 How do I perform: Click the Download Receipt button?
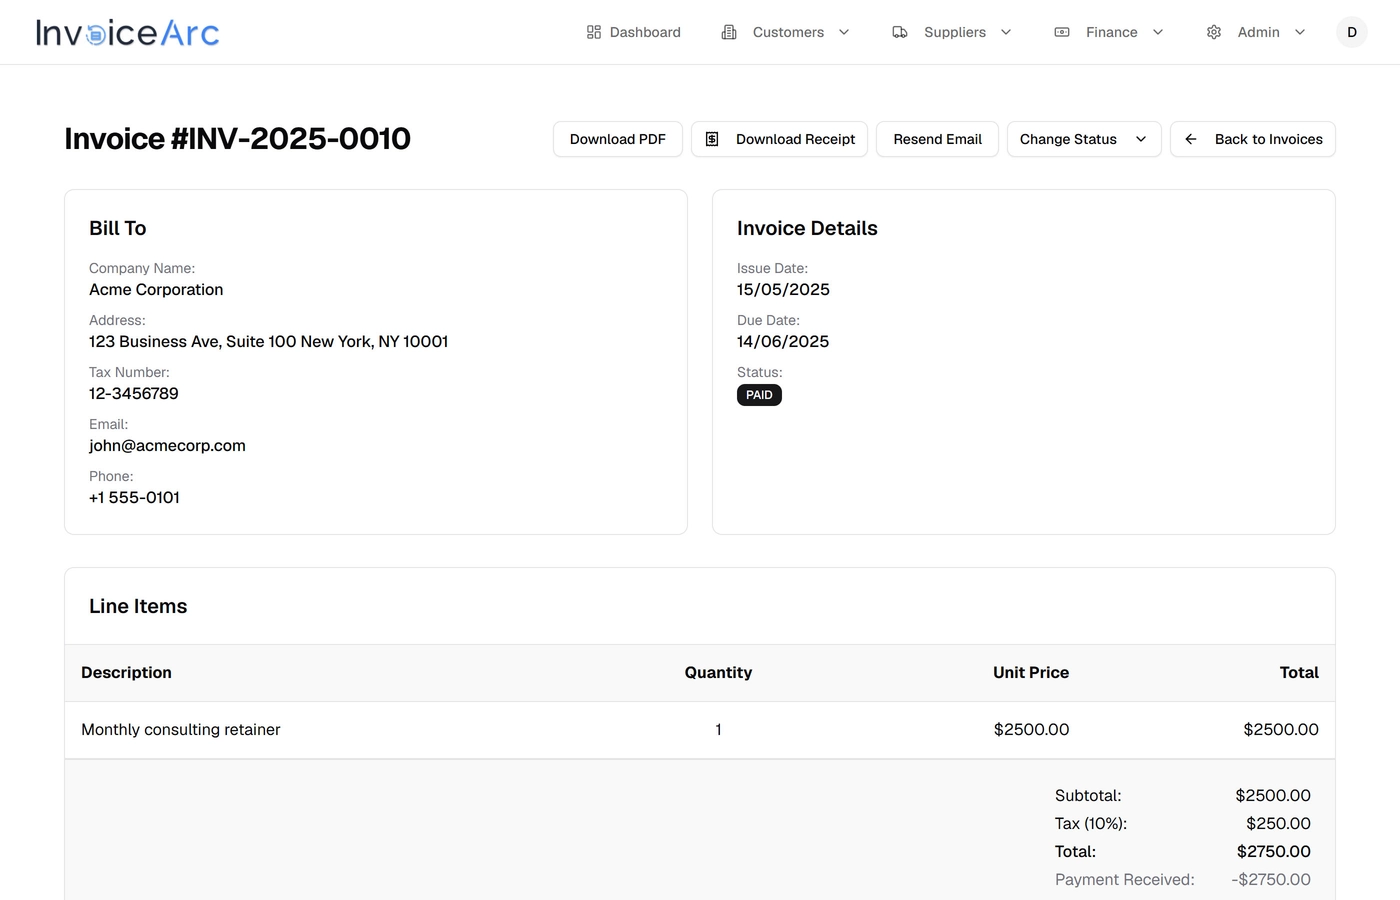[x=779, y=139]
